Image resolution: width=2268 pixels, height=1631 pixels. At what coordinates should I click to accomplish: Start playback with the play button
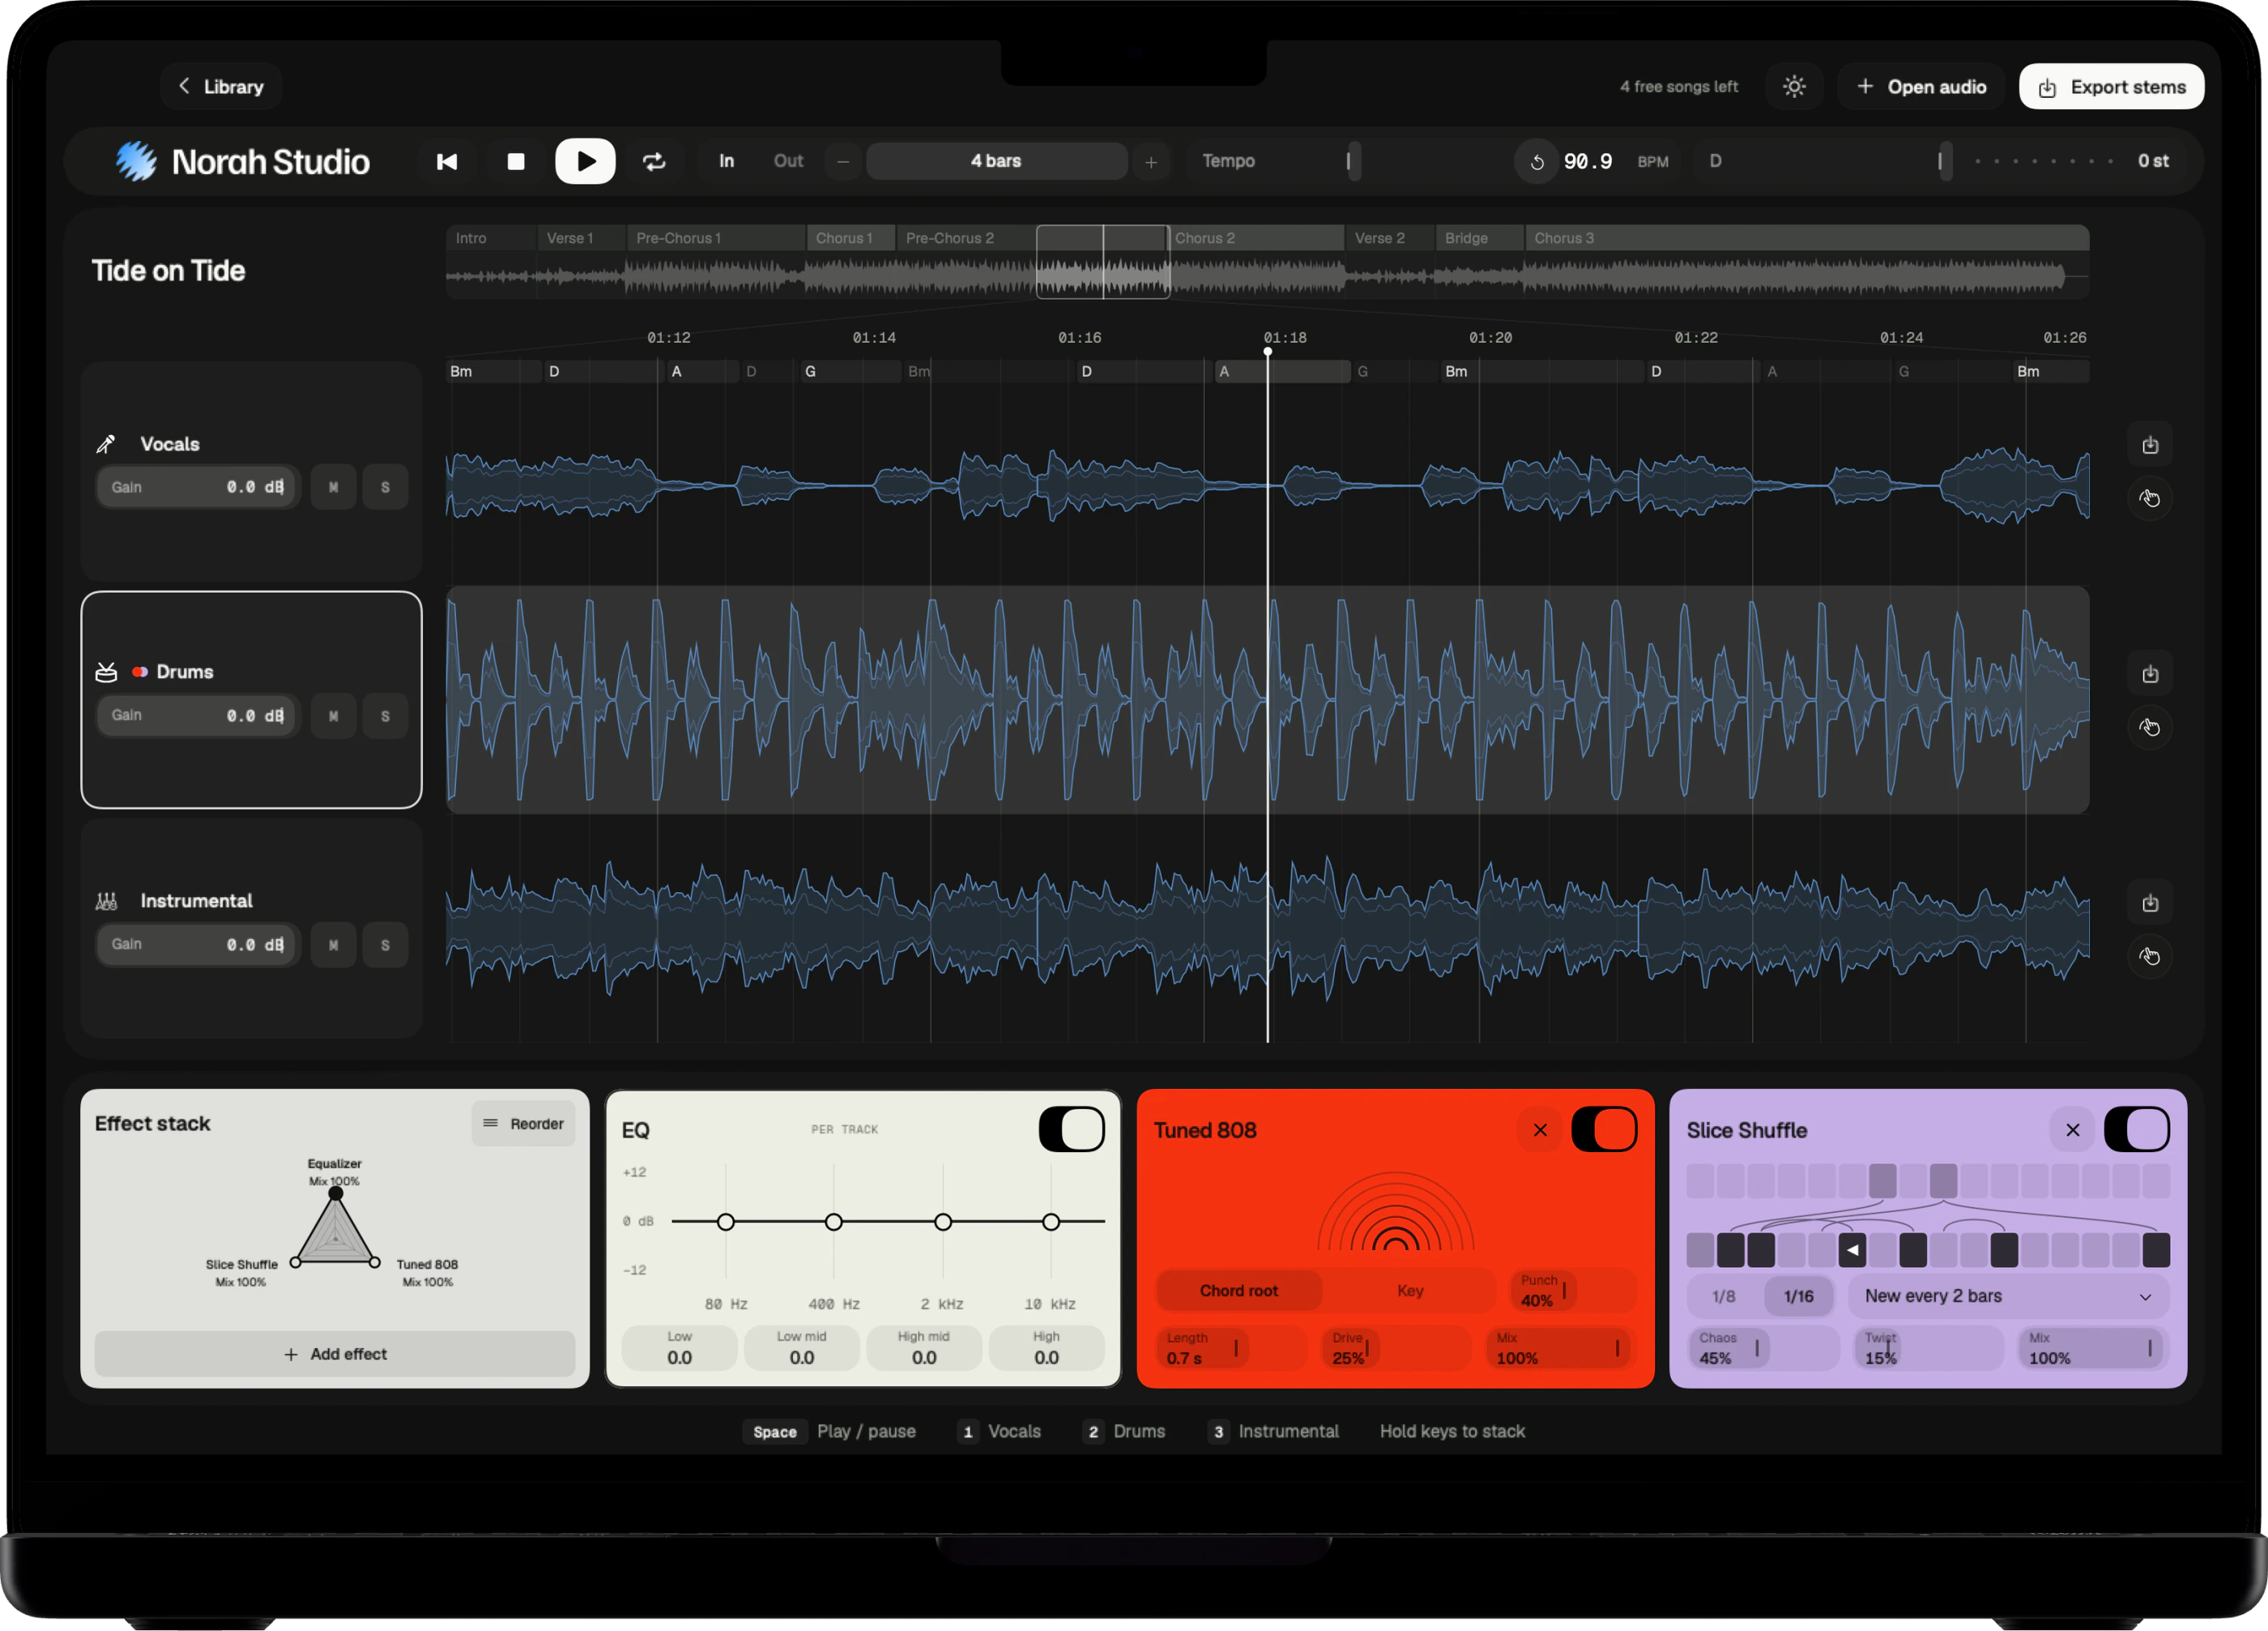(585, 161)
